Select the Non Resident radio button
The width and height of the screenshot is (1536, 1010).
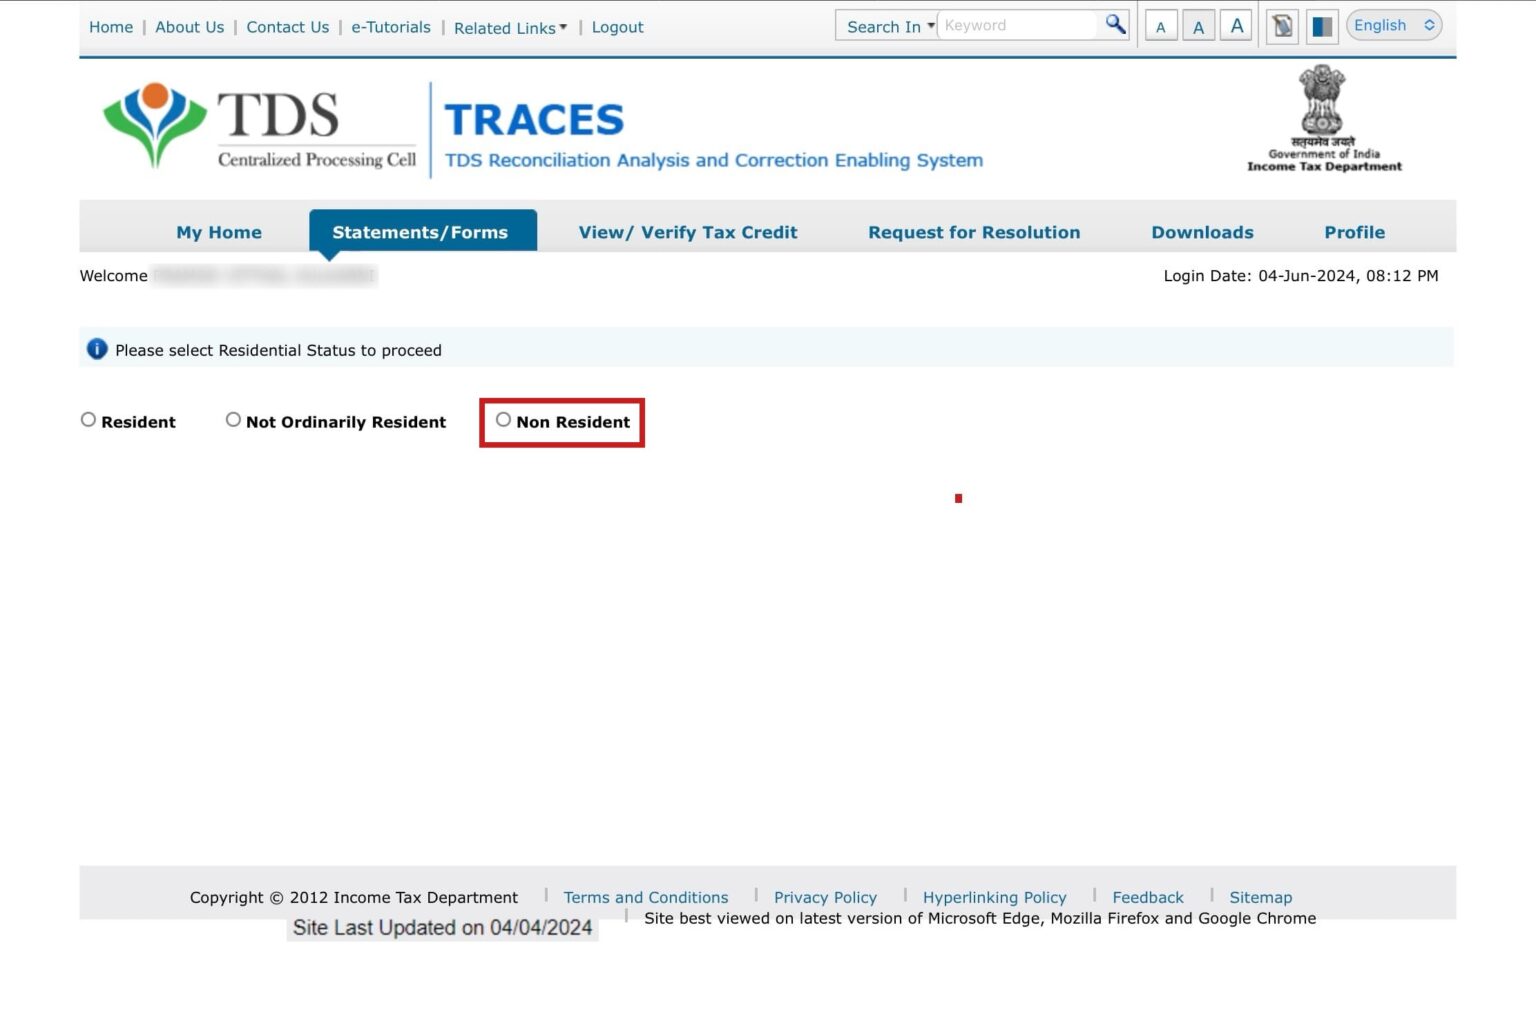pyautogui.click(x=503, y=420)
